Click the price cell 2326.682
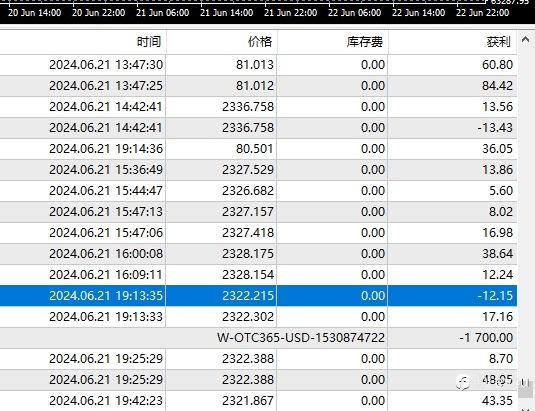This screenshot has height=411, width=535. [x=248, y=191]
